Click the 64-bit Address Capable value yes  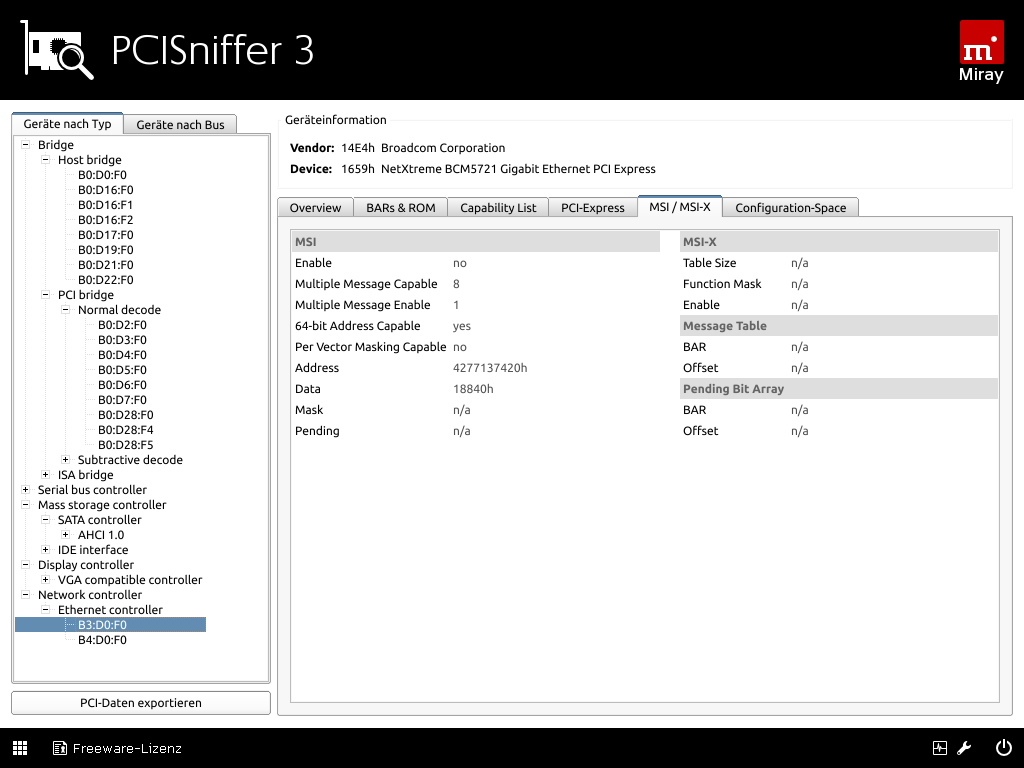click(x=462, y=326)
